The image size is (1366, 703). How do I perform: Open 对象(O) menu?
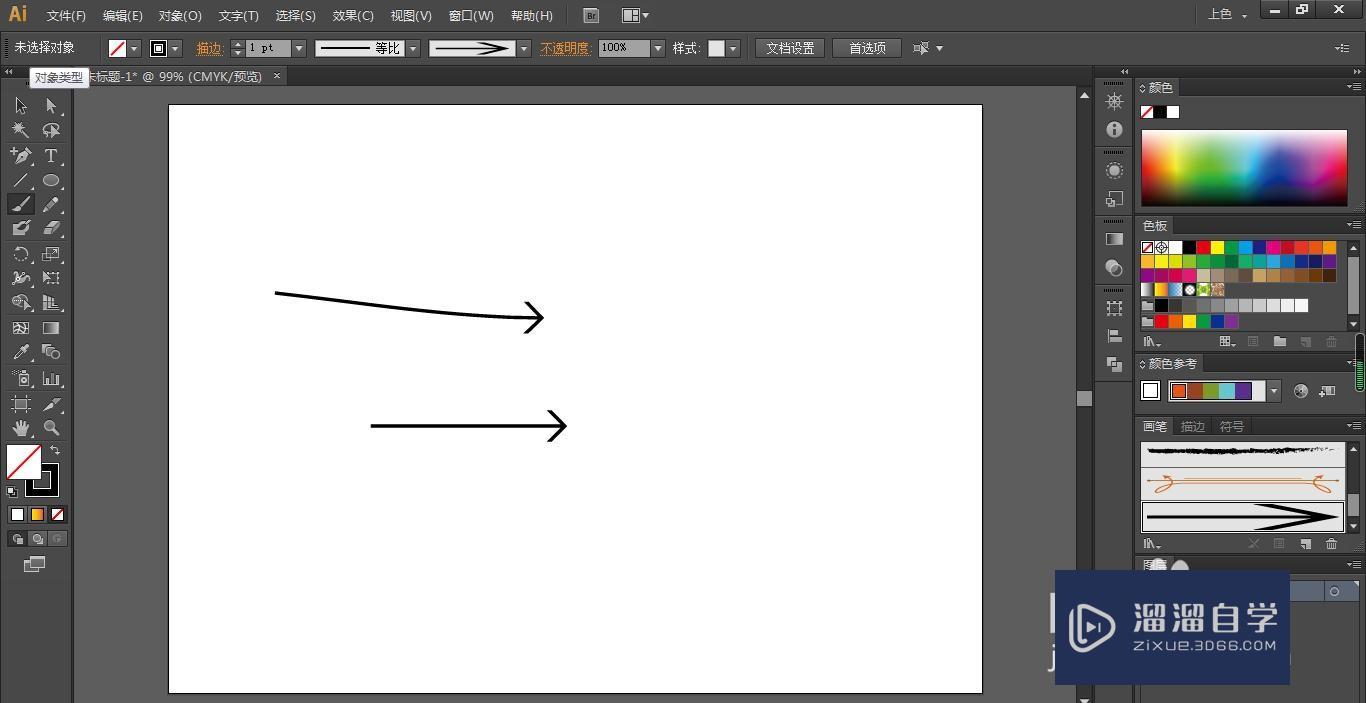180,15
